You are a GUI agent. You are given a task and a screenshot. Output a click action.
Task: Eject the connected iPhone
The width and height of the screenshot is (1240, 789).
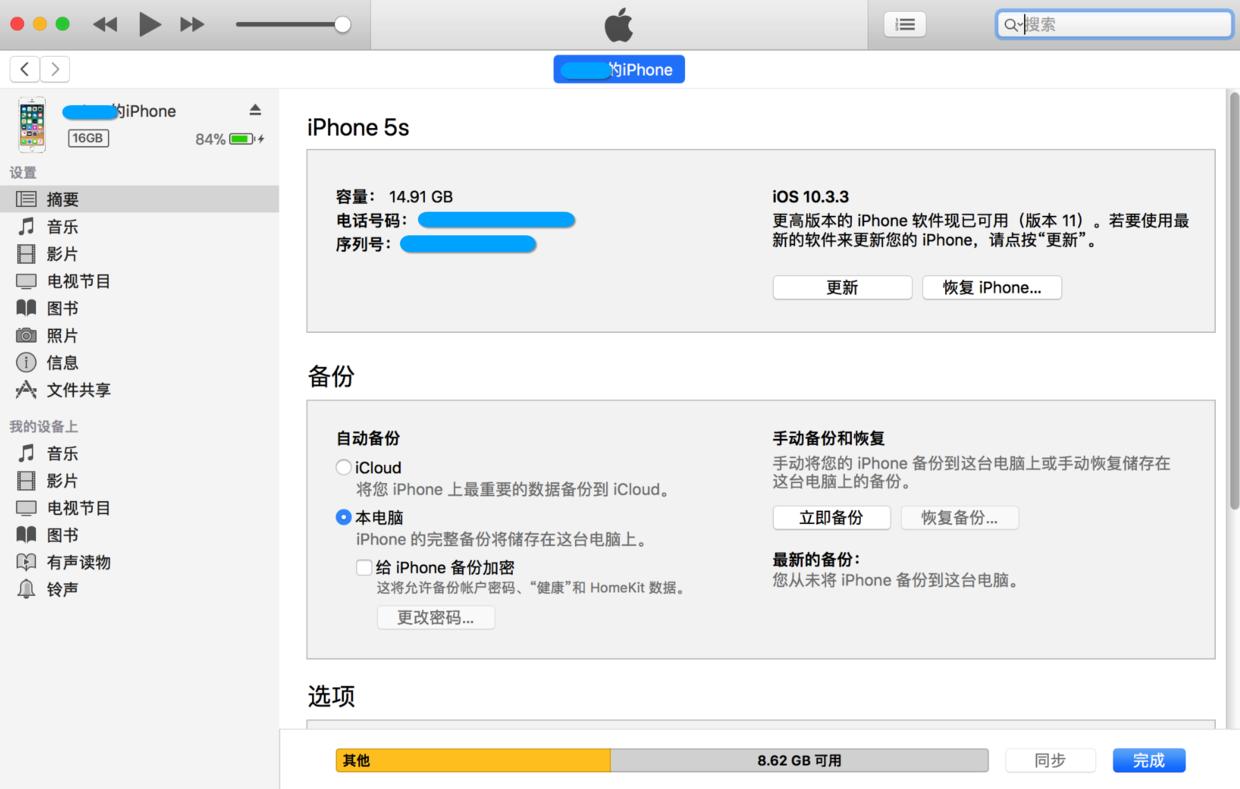(x=256, y=111)
